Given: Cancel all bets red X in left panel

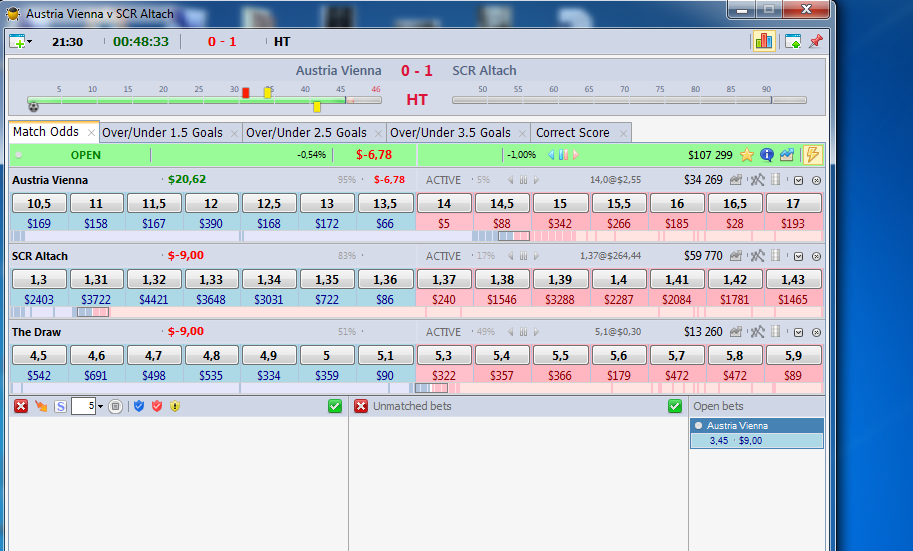Looking at the screenshot, I should tap(21, 406).
